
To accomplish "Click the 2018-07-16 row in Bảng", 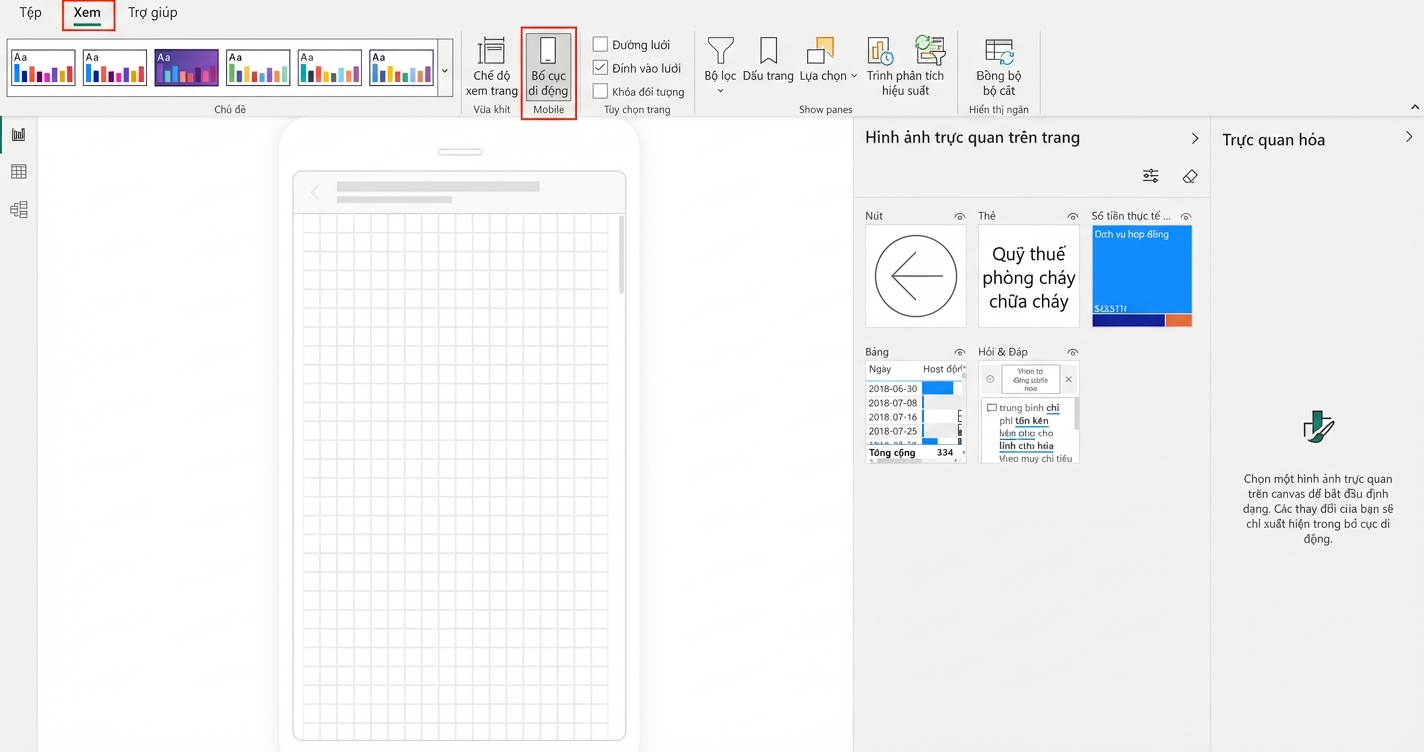I will point(914,417).
